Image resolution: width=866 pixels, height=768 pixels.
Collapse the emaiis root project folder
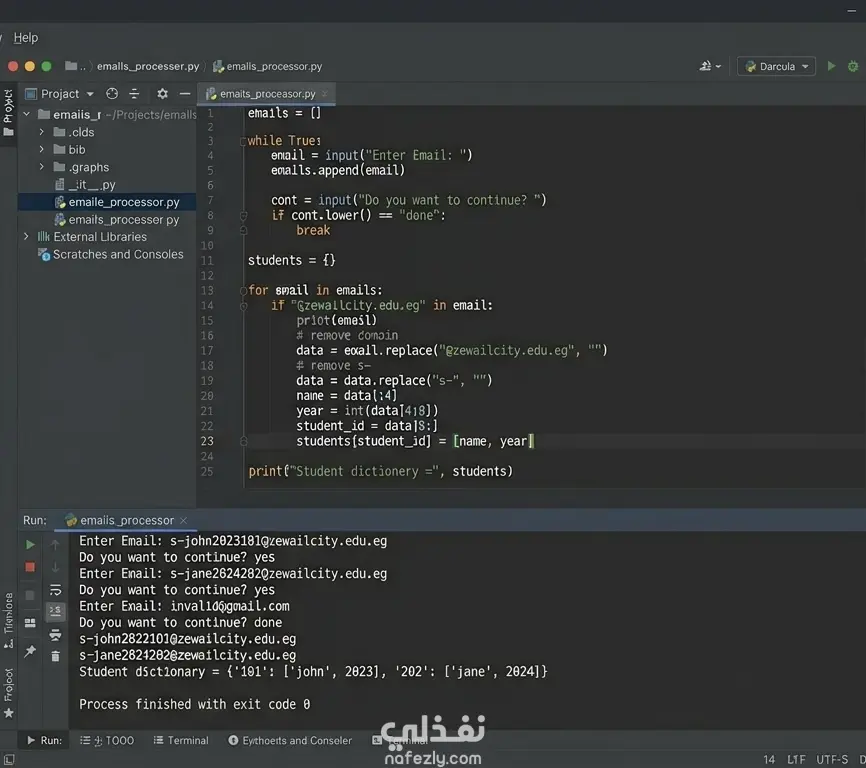pos(27,114)
